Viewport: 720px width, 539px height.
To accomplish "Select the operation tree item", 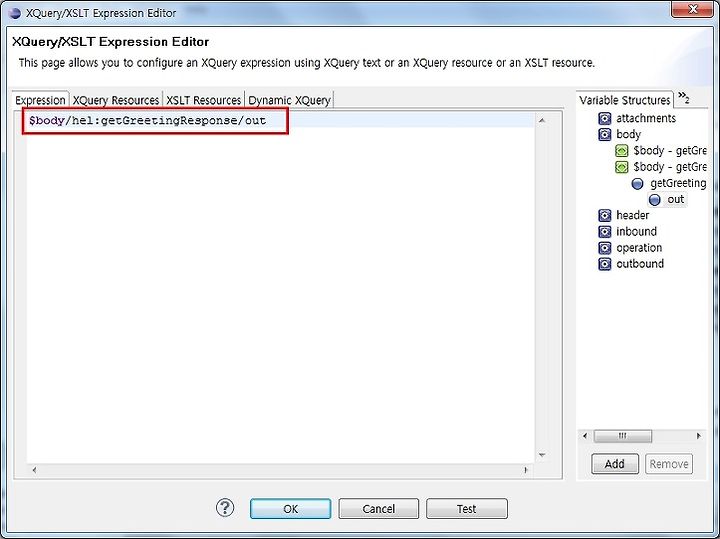I will (x=639, y=248).
